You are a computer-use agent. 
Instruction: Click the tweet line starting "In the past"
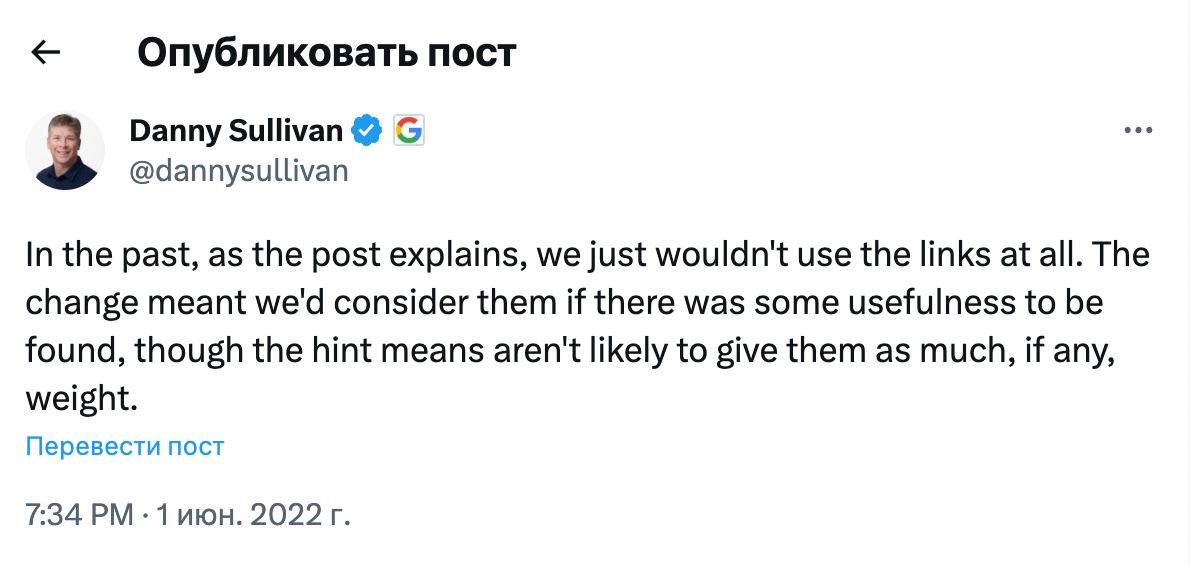click(x=586, y=256)
